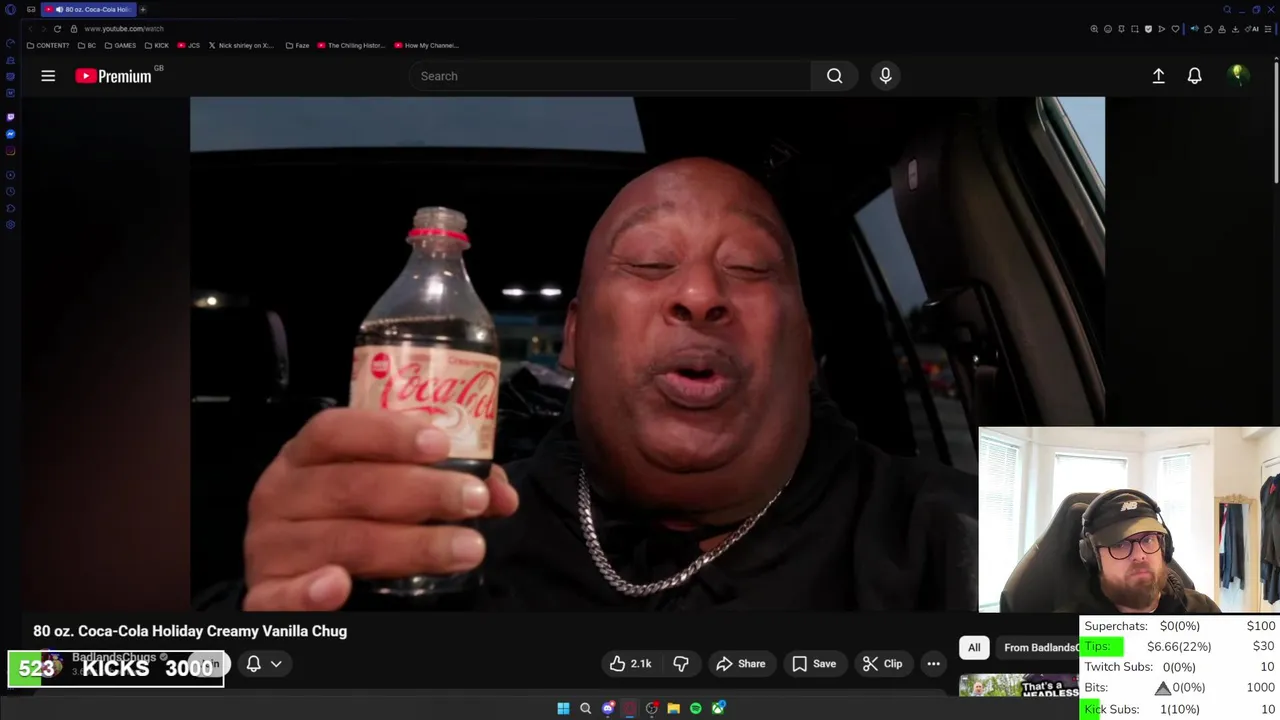This screenshot has width=1280, height=720.
Task: Open the YouTube hamburger guide menu
Action: click(x=48, y=76)
